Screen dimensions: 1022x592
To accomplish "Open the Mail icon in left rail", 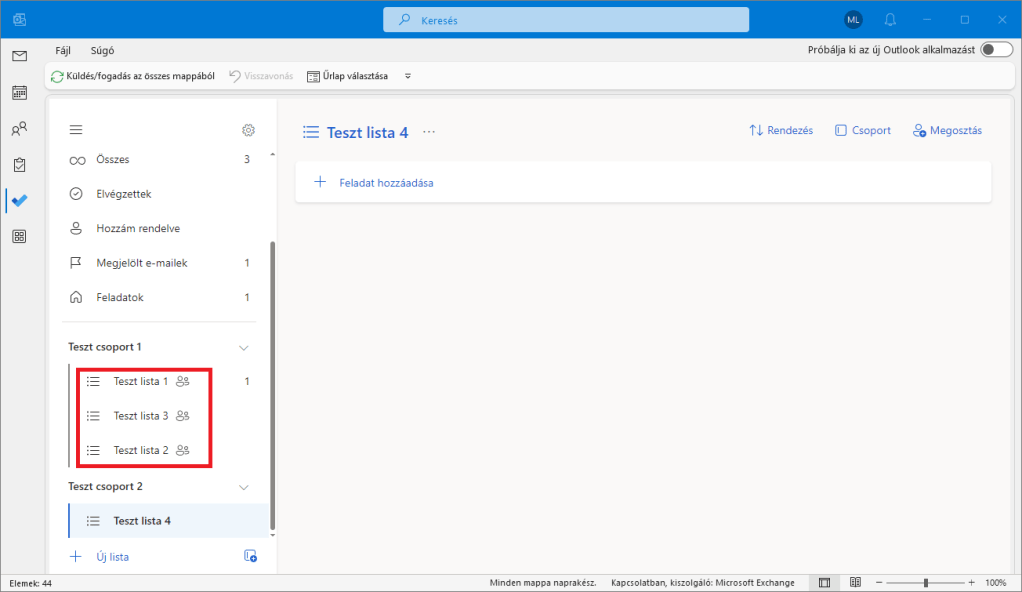I will pyautogui.click(x=19, y=56).
